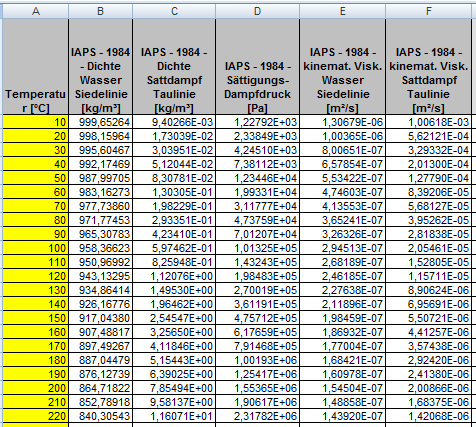Select column E header
The image size is (476, 427).
click(342, 11)
